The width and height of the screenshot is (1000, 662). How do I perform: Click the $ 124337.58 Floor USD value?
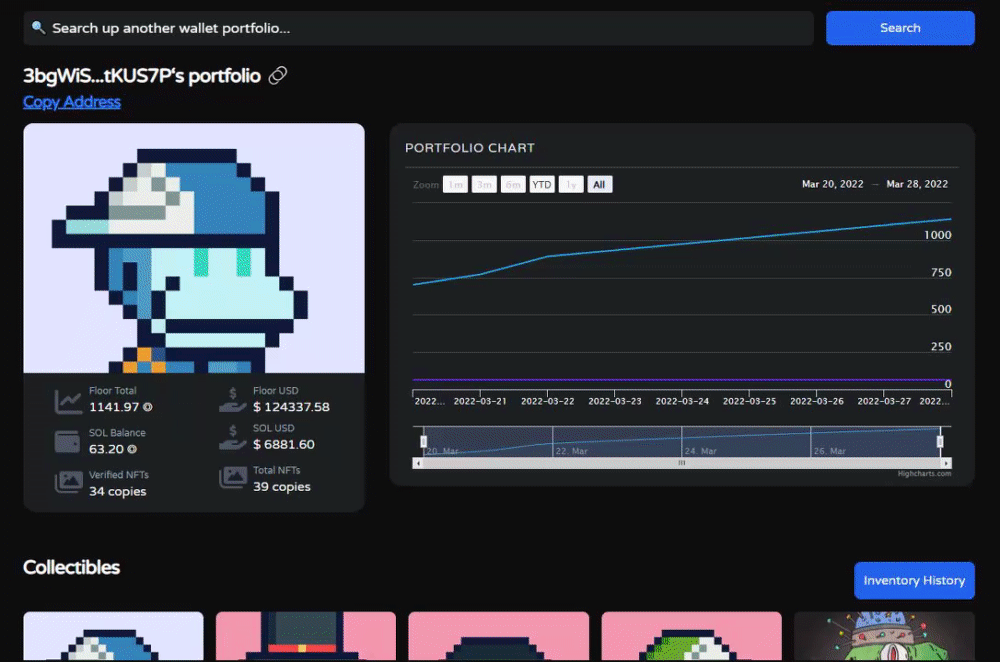pos(291,407)
